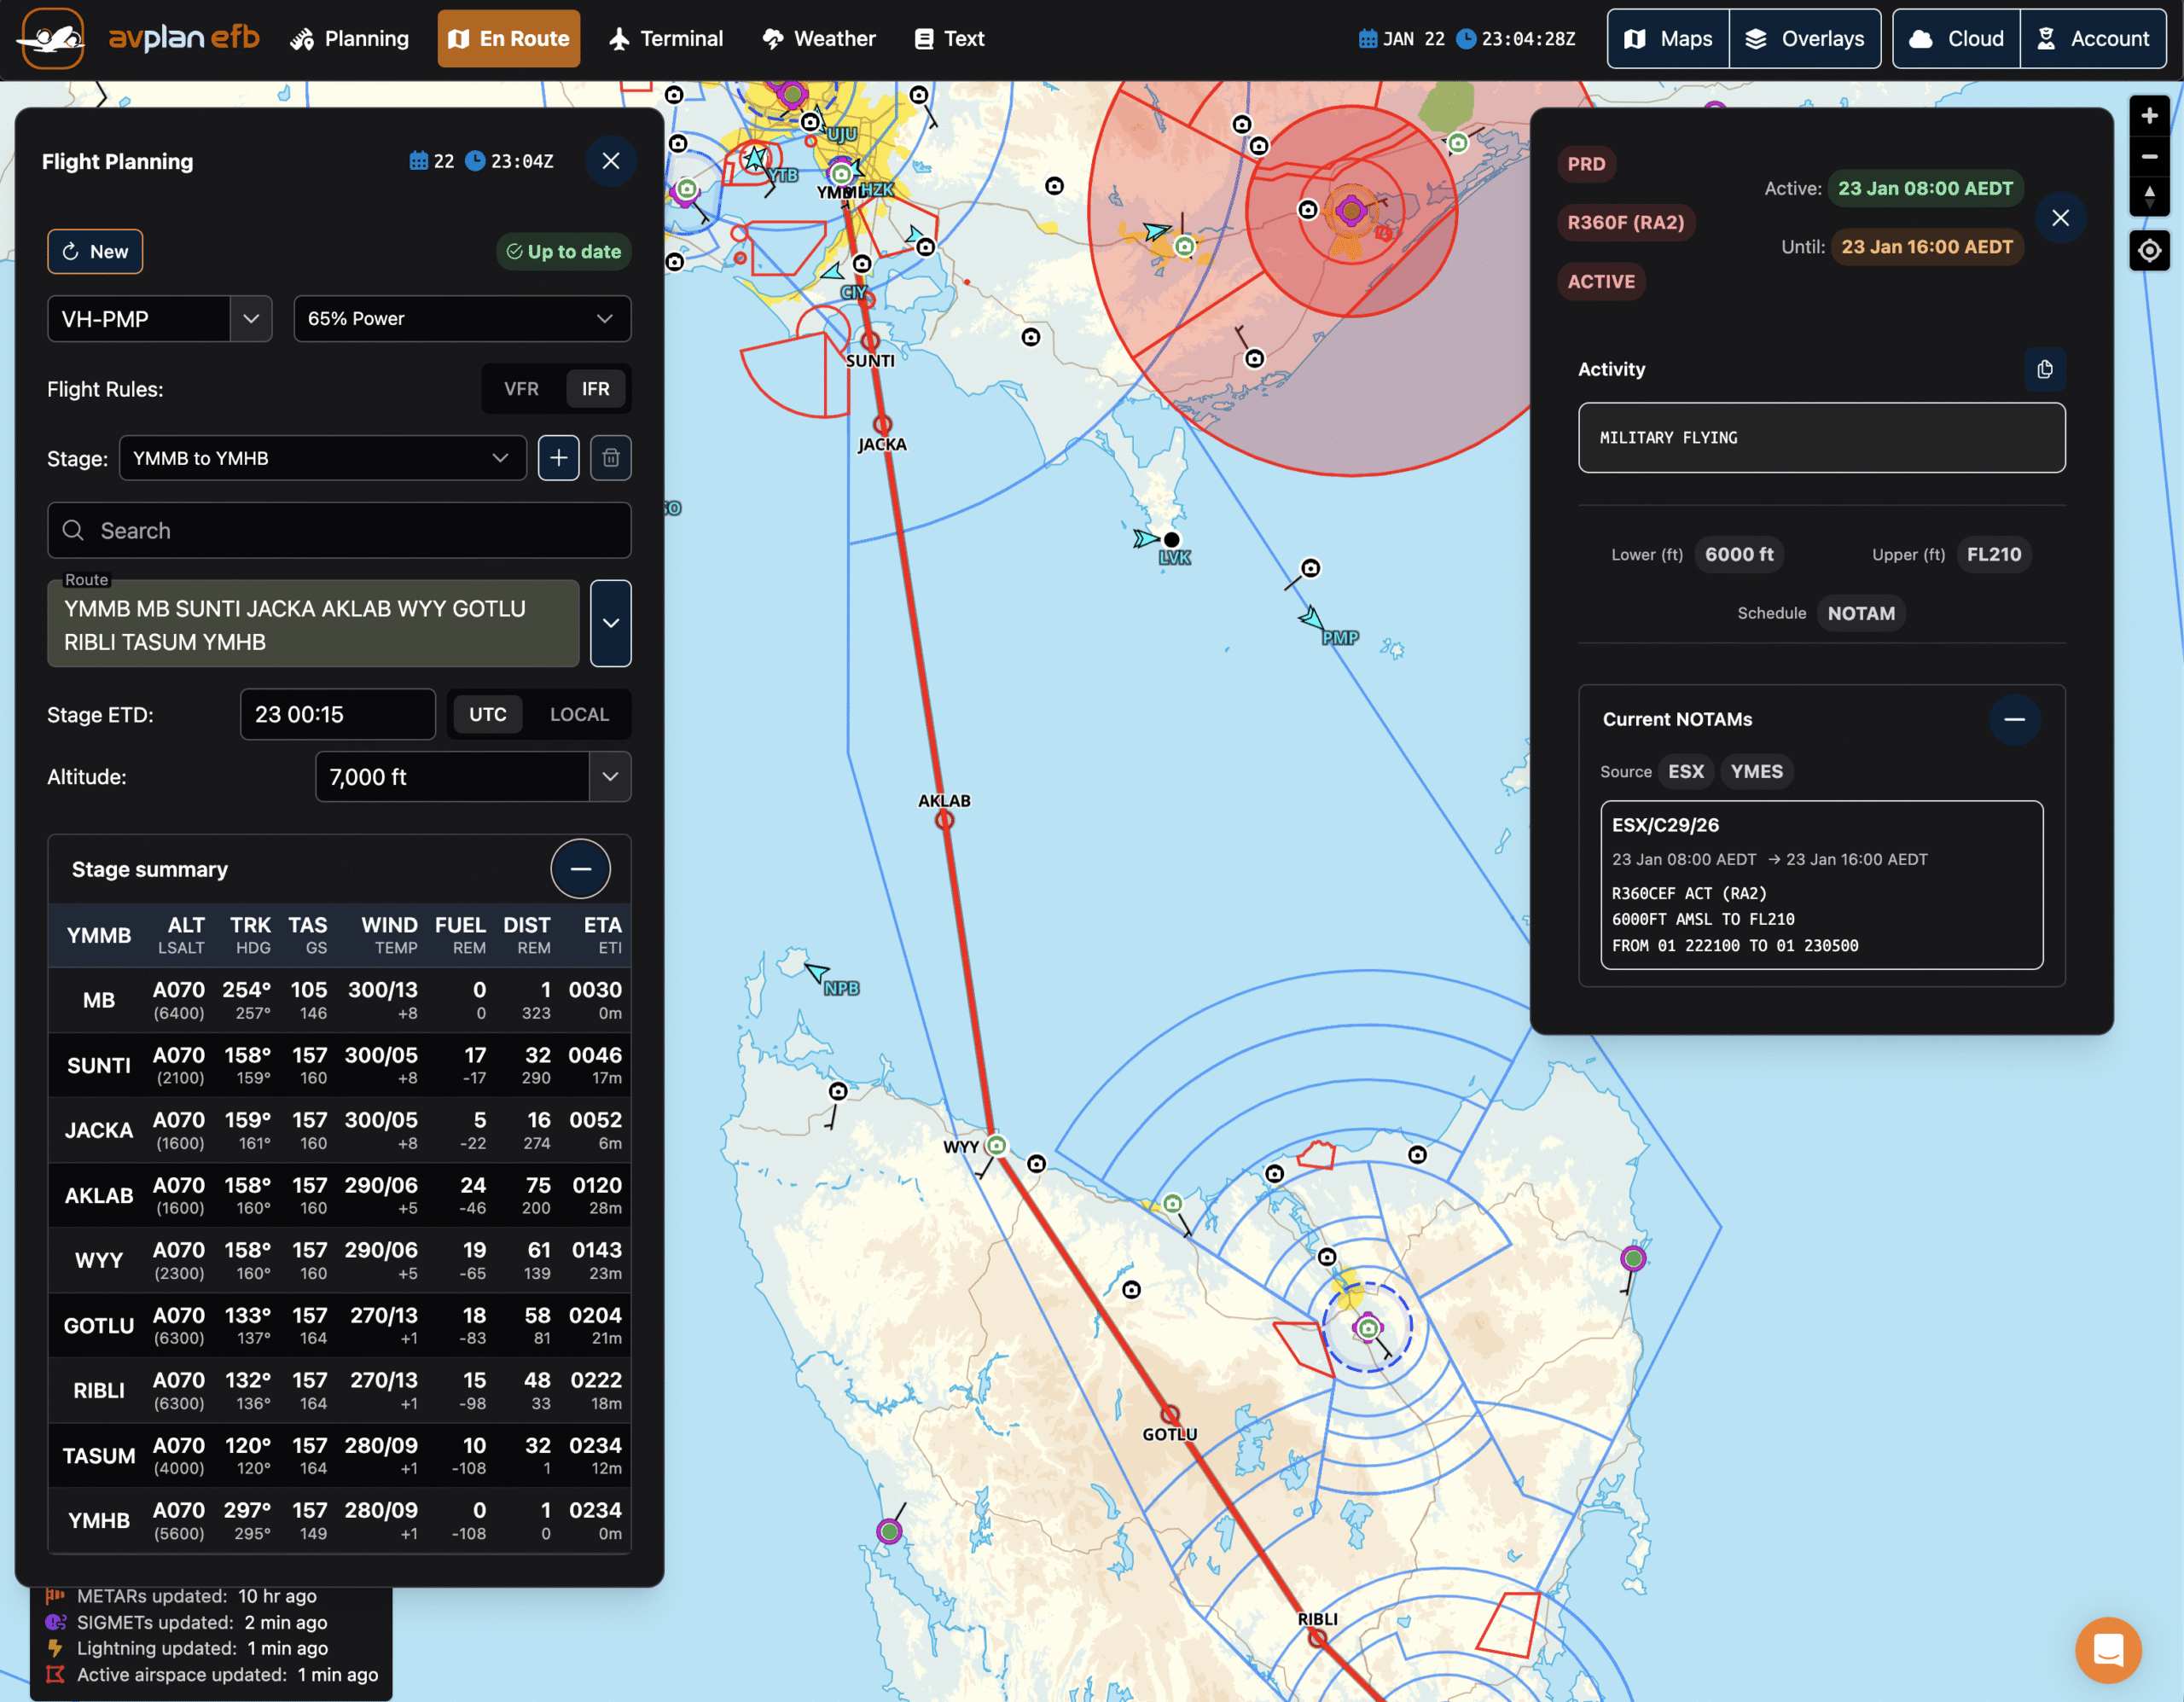Zoom in the map with the plus button
The width and height of the screenshot is (2184, 1702).
[x=2148, y=116]
